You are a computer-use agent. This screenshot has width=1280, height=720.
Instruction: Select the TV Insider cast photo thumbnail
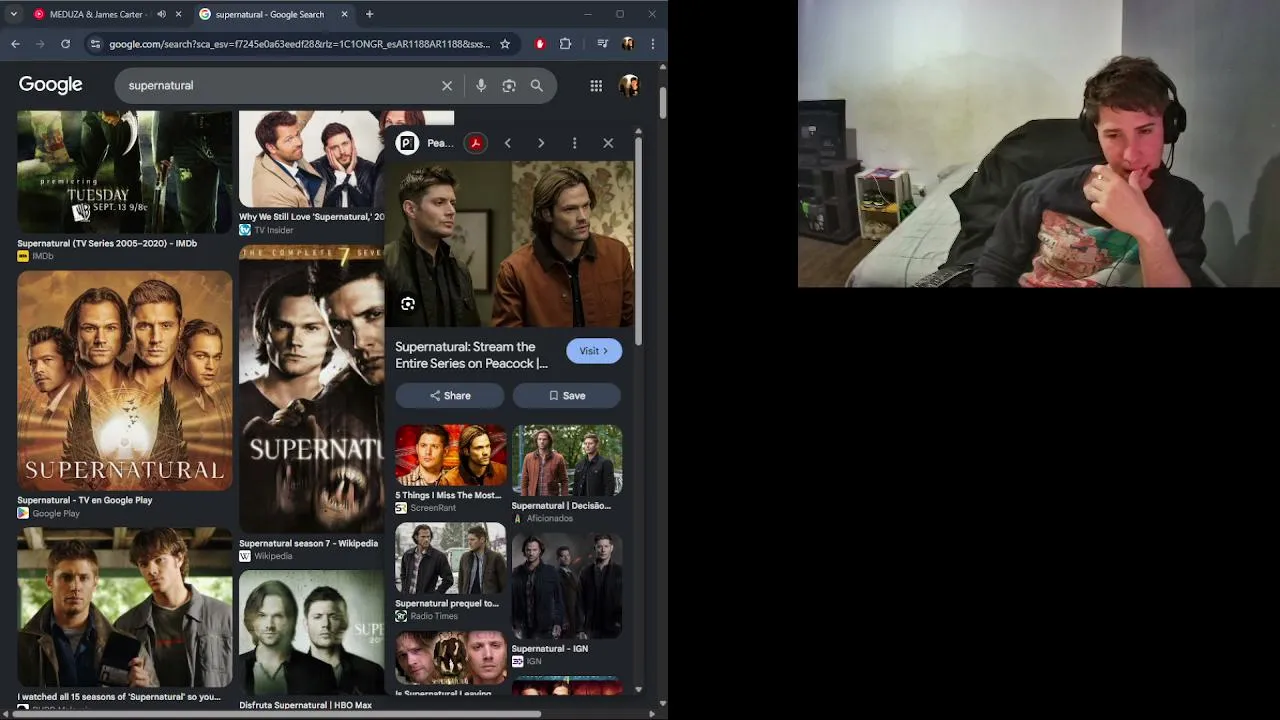coord(312,159)
